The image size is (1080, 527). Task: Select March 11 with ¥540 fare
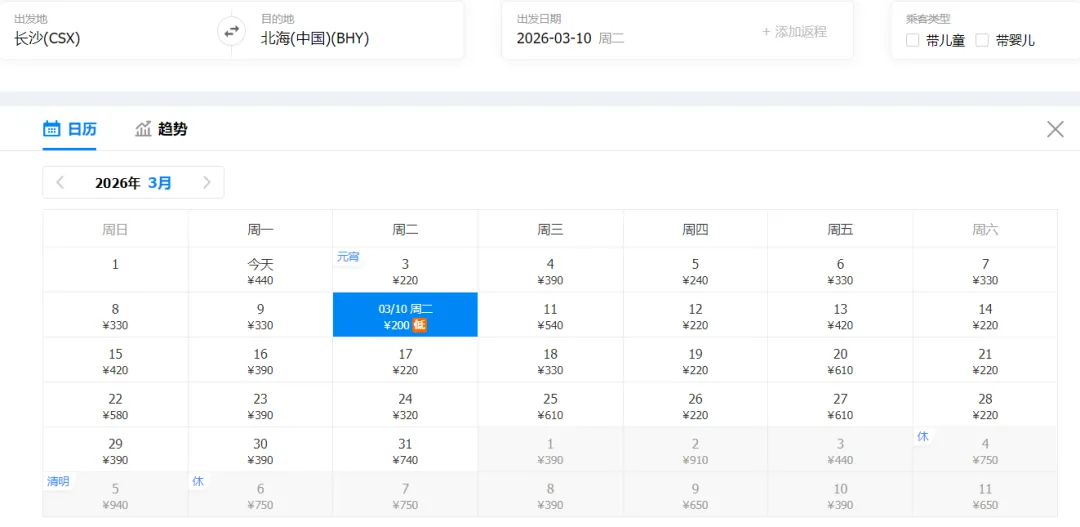pos(550,316)
